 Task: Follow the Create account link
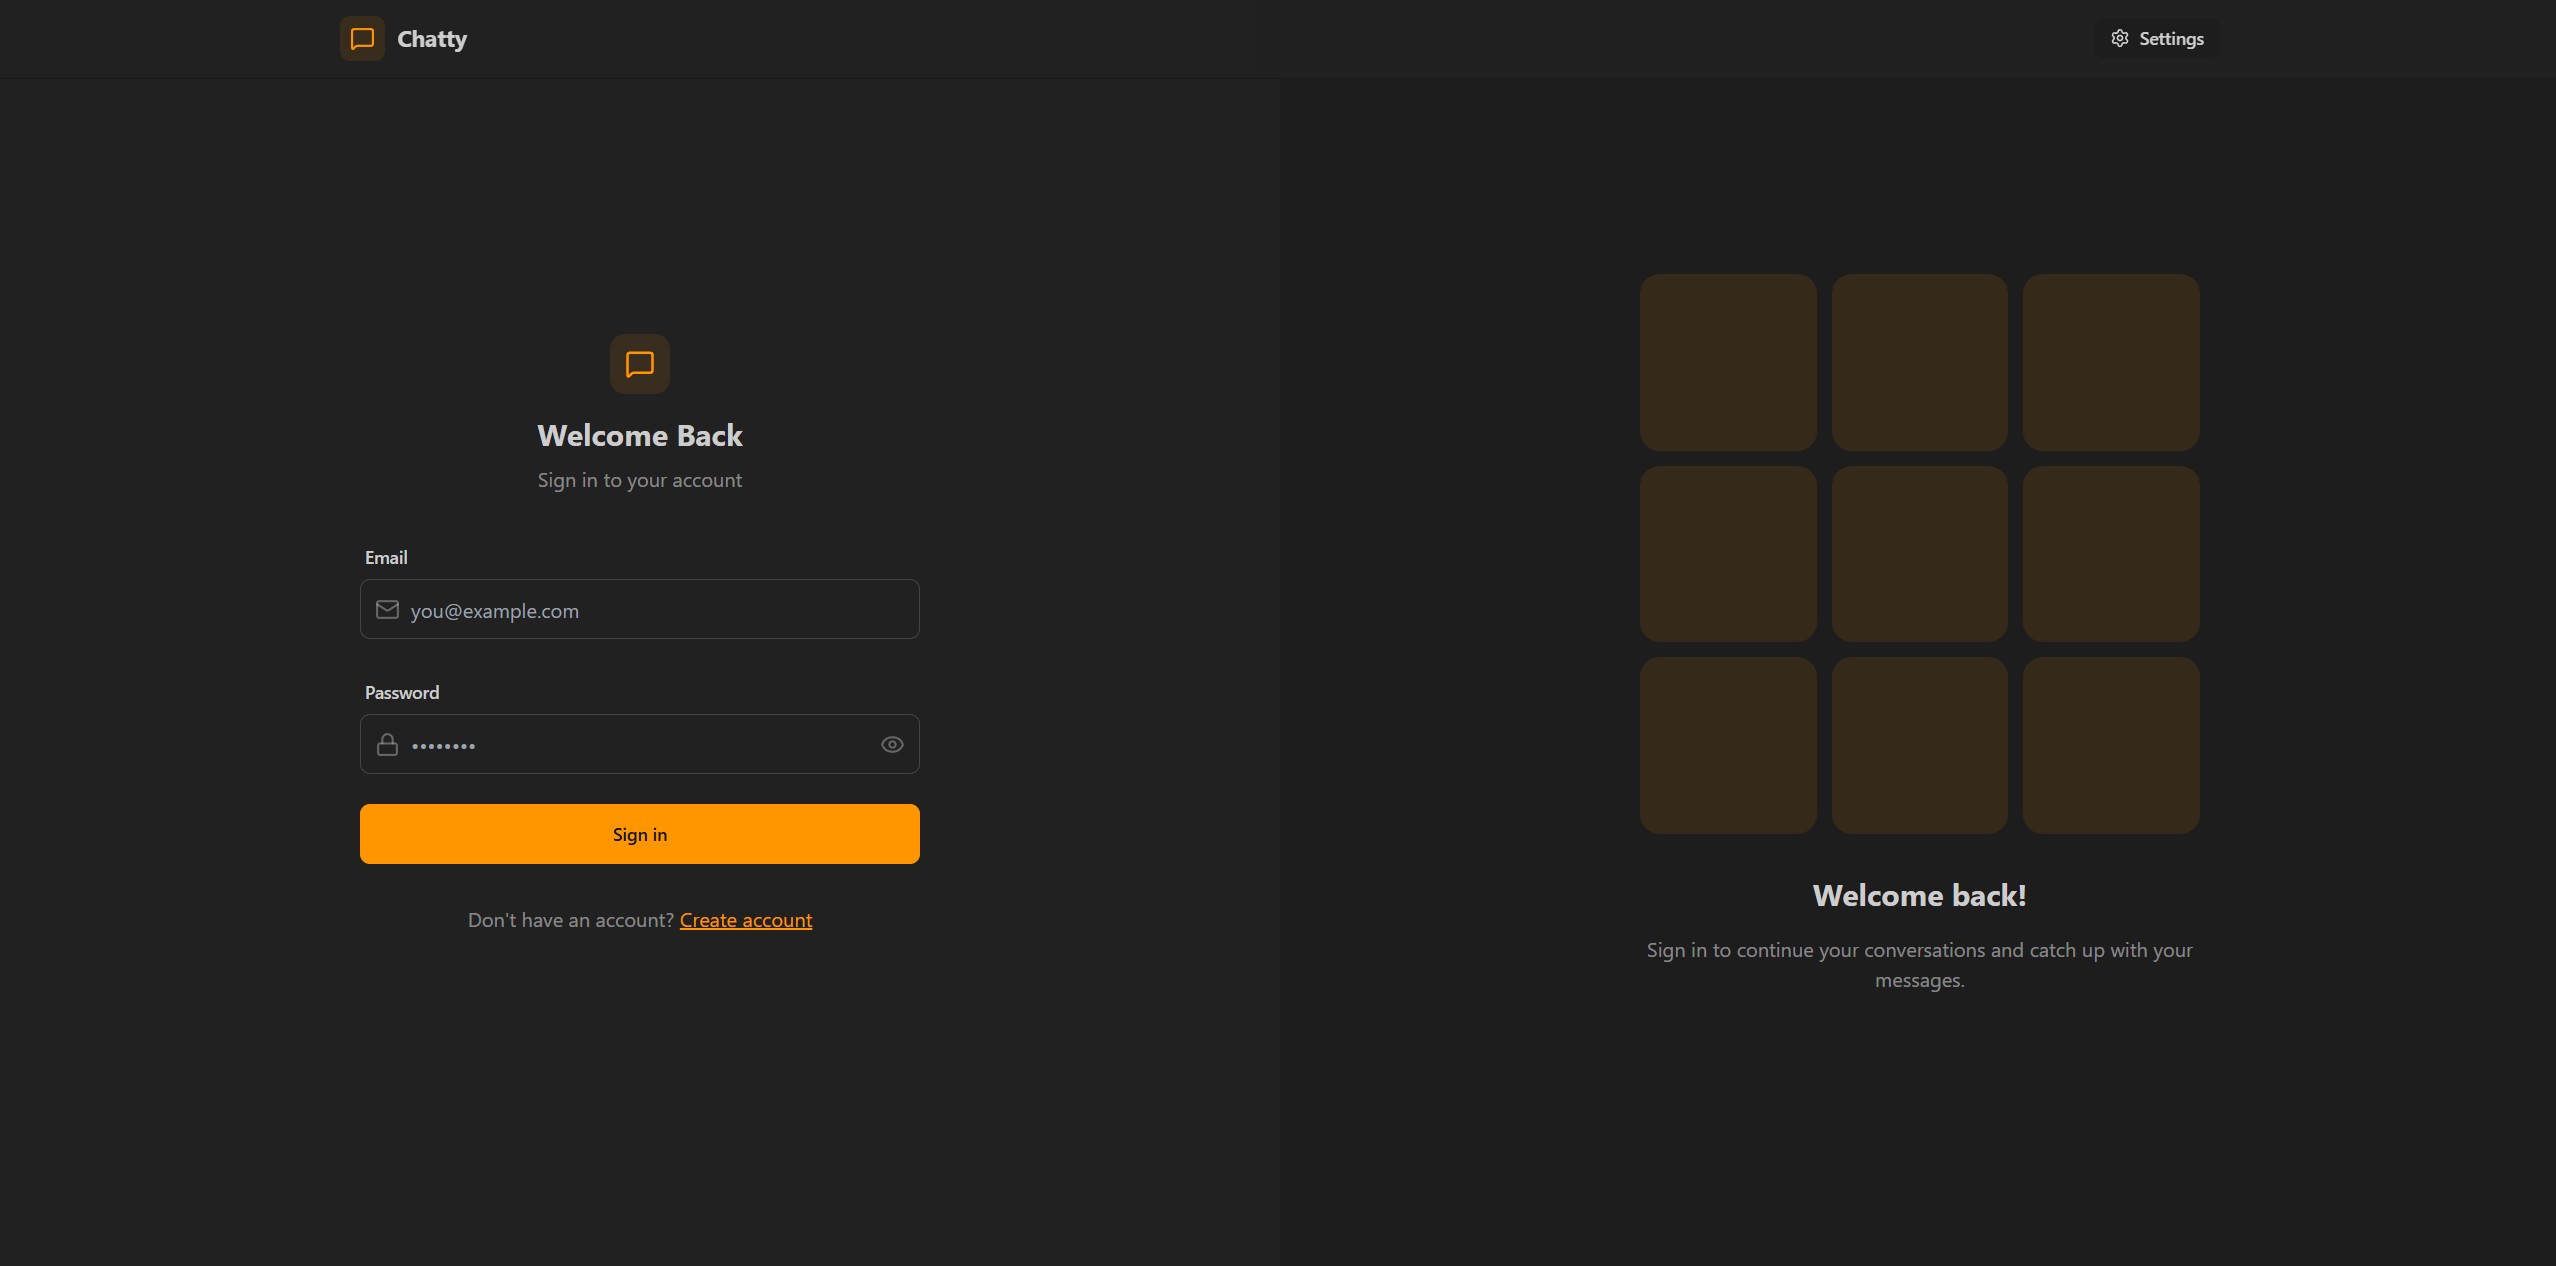[746, 920]
